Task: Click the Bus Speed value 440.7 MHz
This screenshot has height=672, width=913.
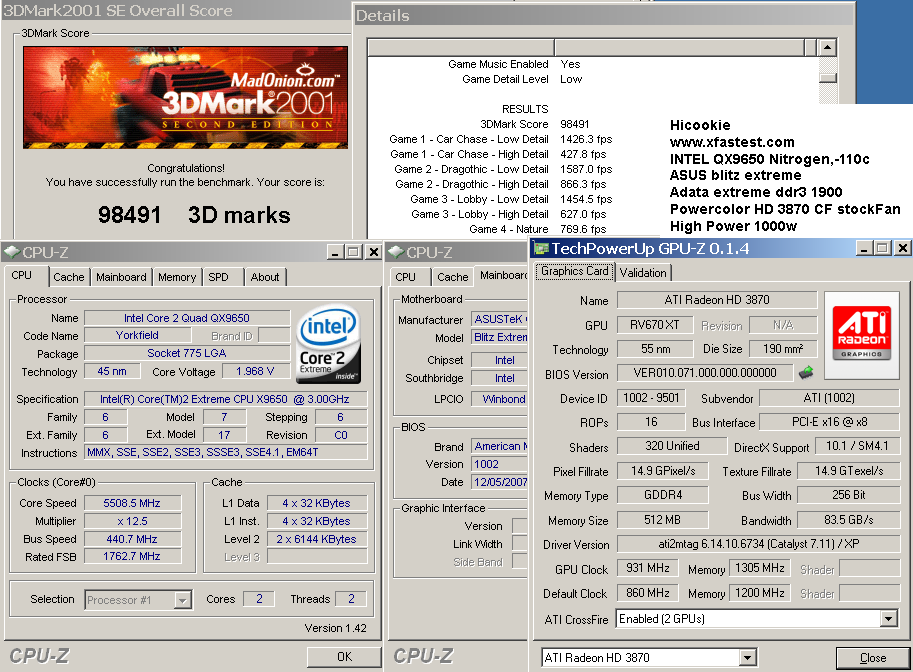Action: pos(132,539)
